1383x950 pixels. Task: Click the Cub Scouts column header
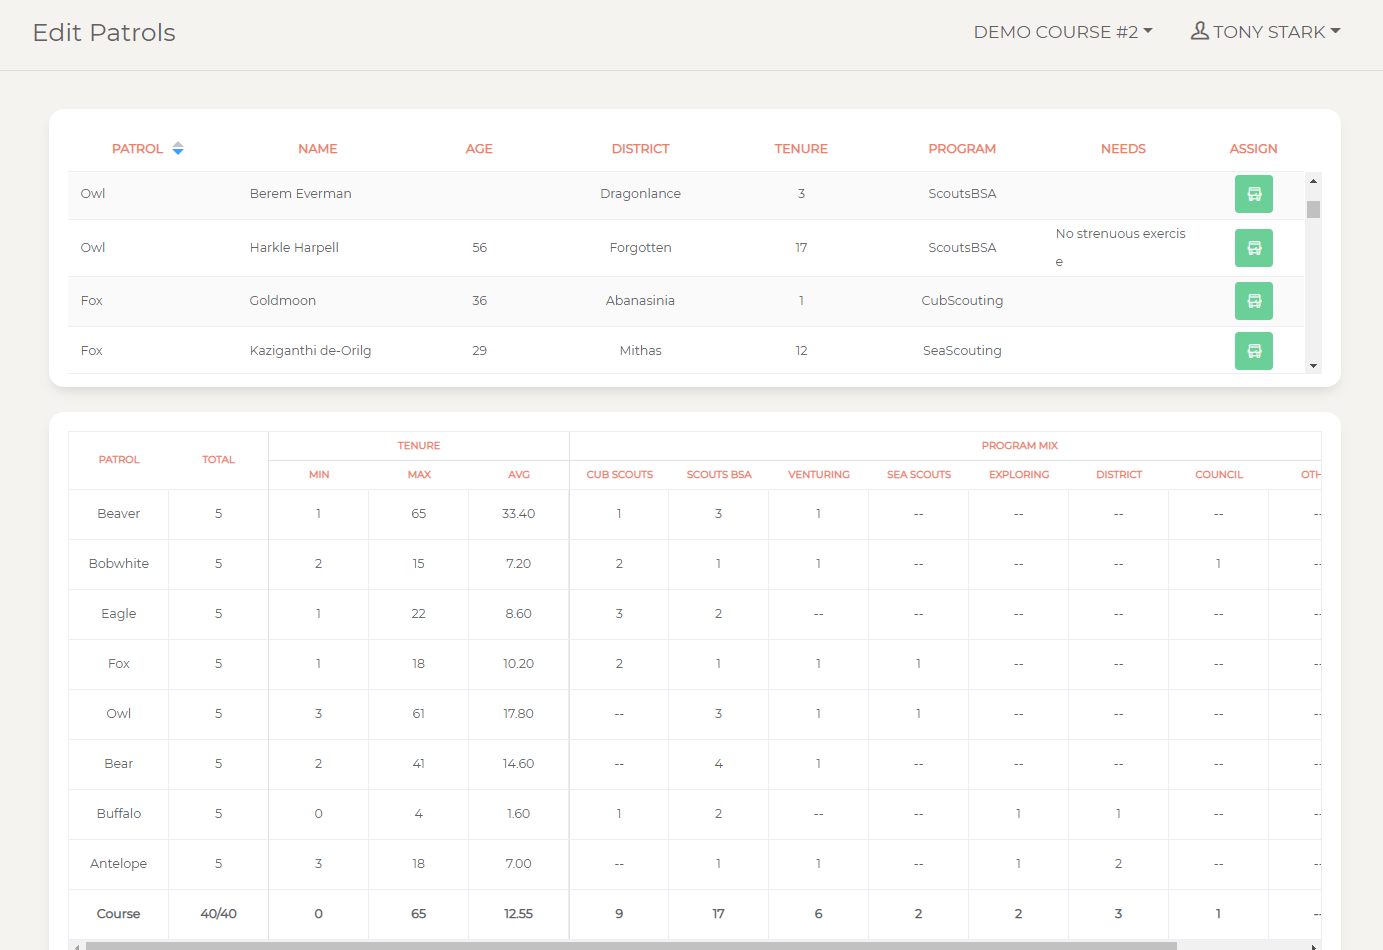[x=619, y=475]
